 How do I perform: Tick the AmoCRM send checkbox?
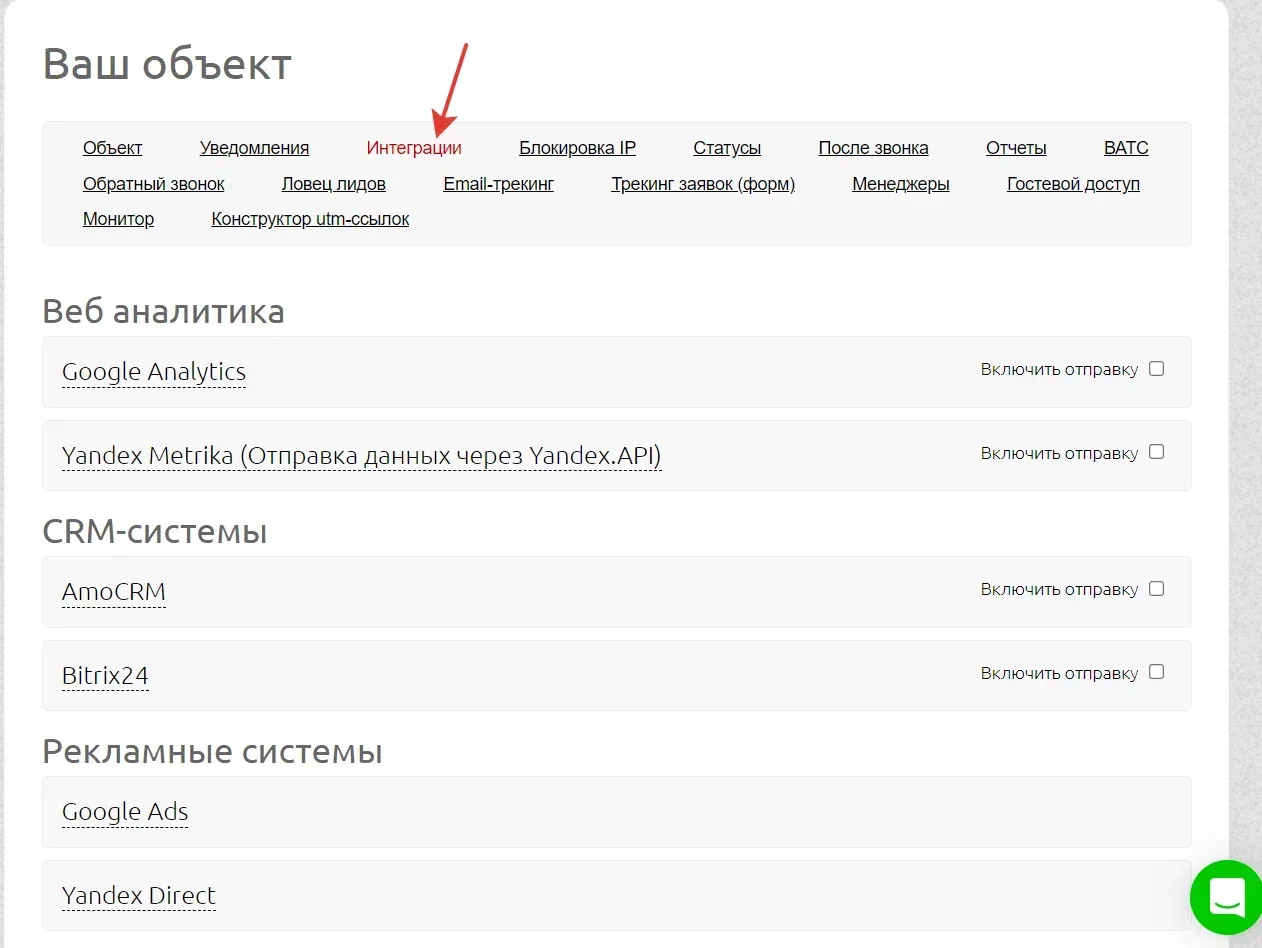tap(1156, 588)
